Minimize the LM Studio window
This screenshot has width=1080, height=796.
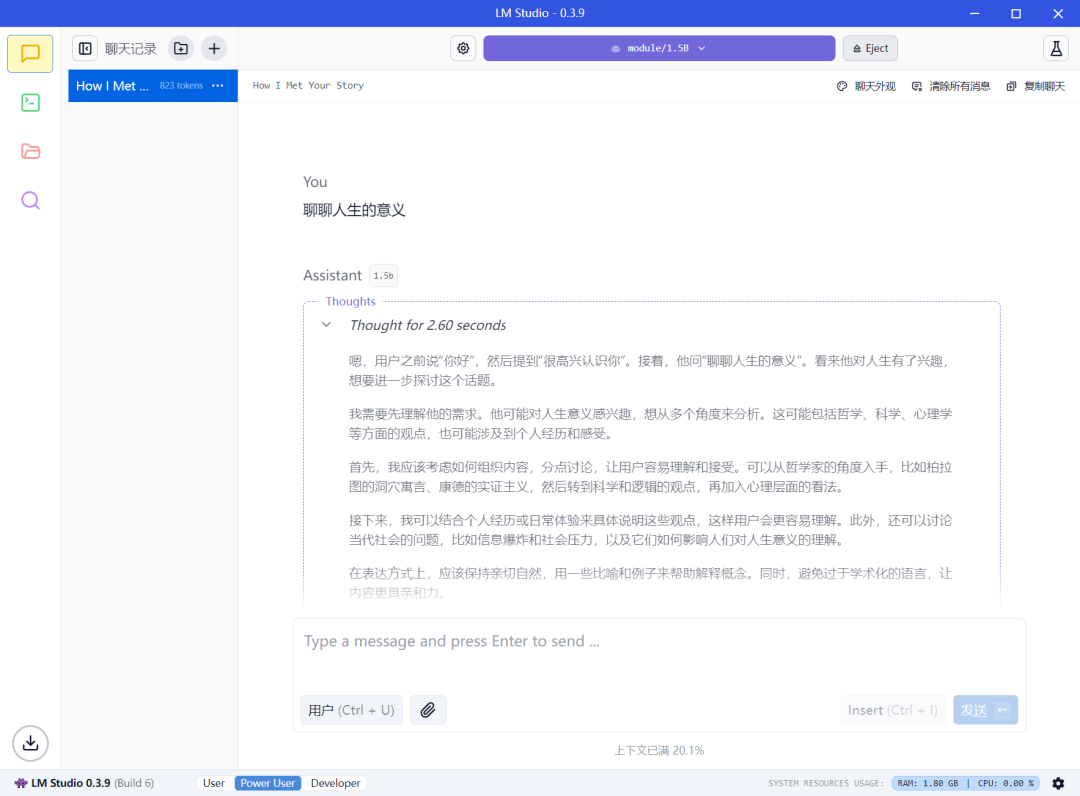pos(974,13)
